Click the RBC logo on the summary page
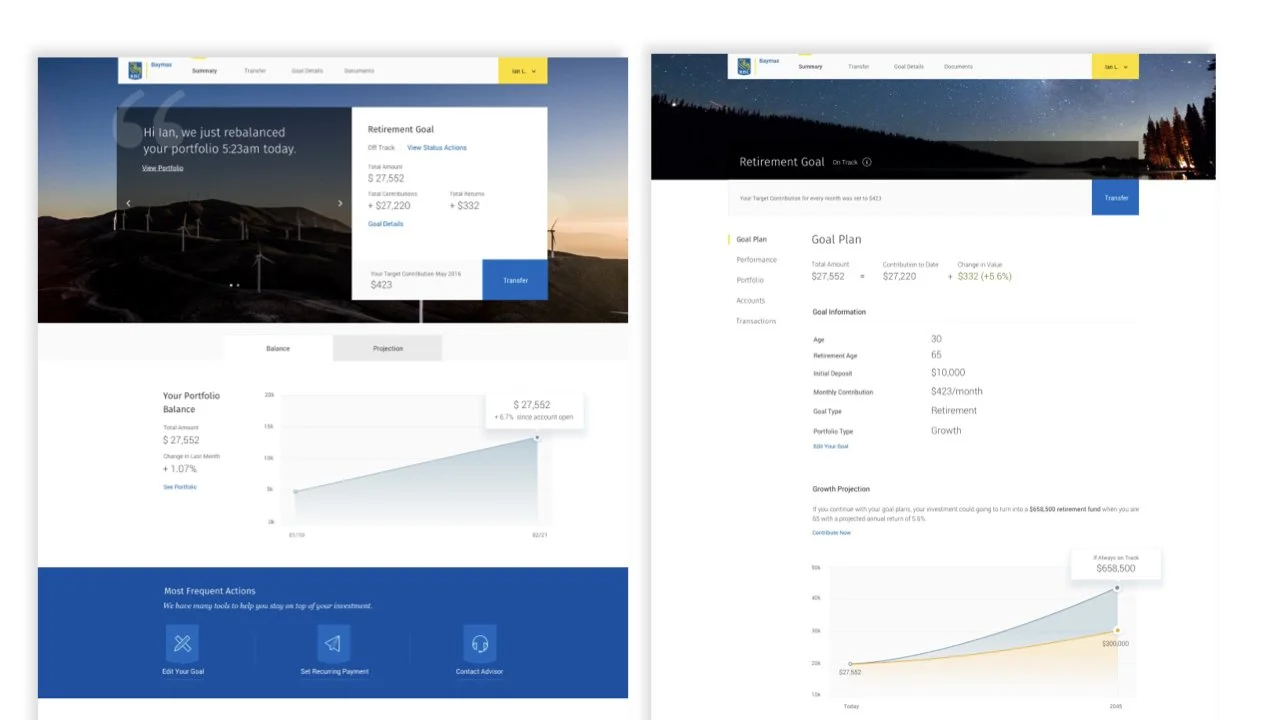This screenshot has width=1280, height=720. [x=135, y=70]
